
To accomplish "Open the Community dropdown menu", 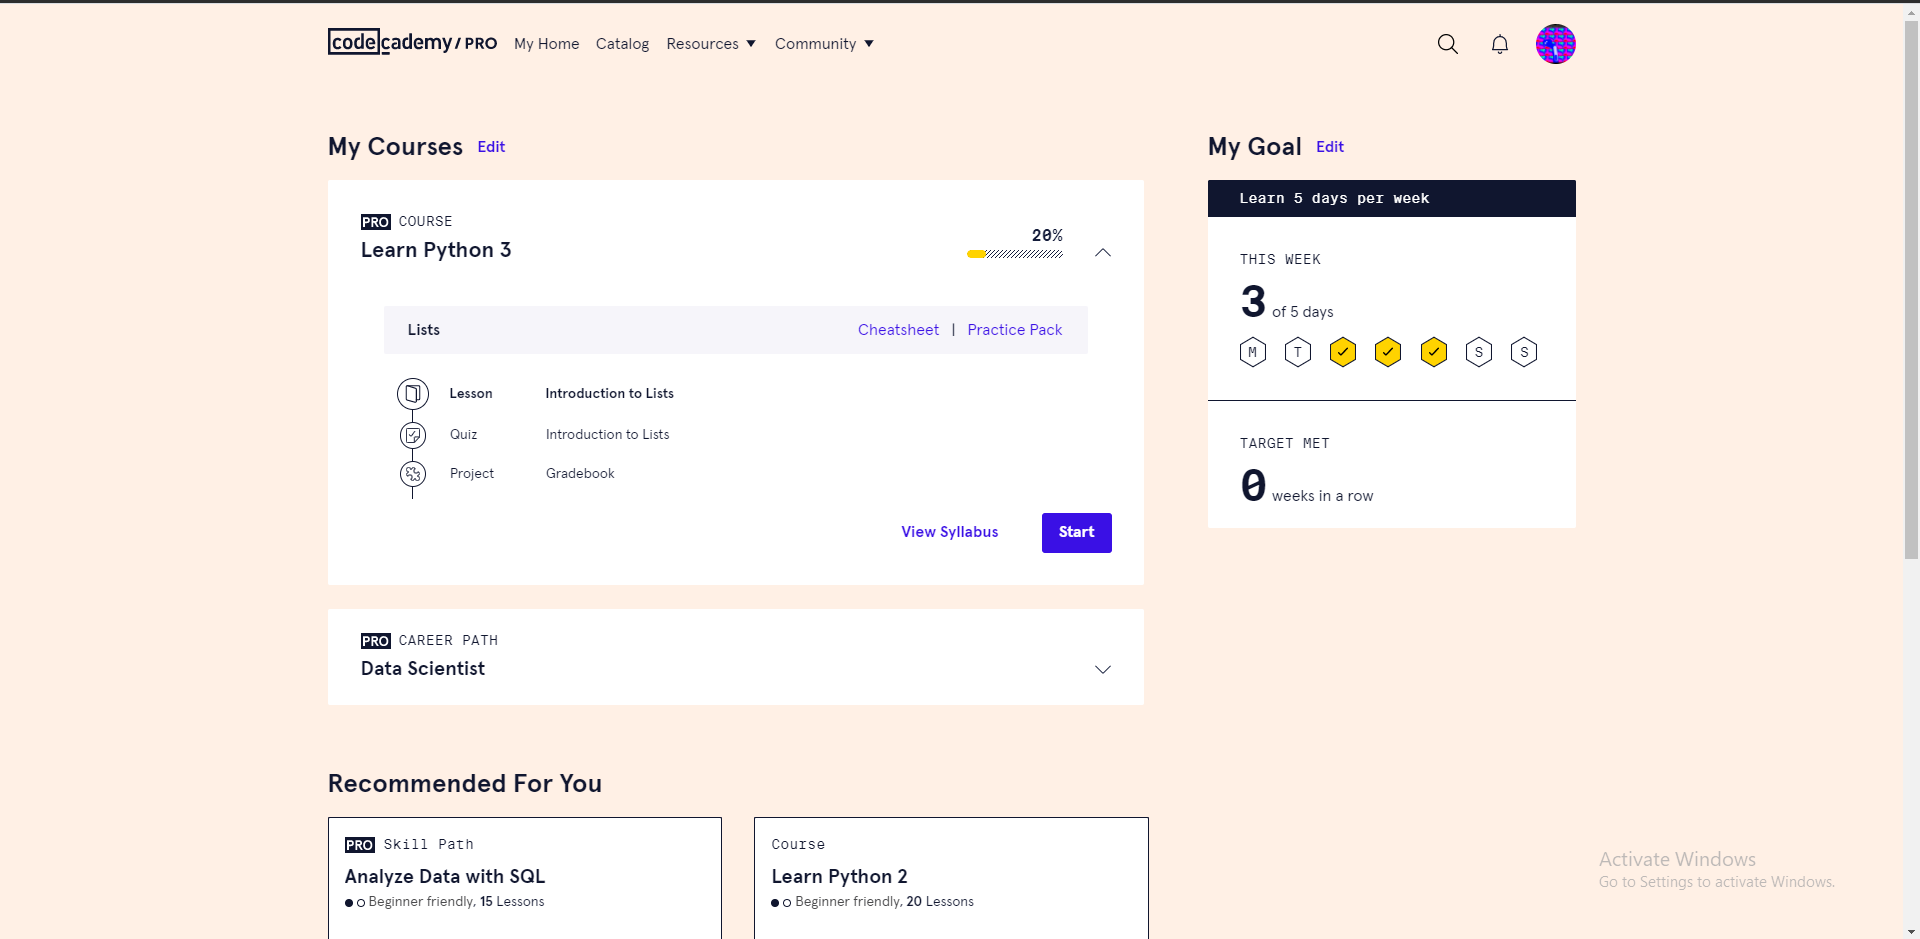I will pyautogui.click(x=824, y=44).
